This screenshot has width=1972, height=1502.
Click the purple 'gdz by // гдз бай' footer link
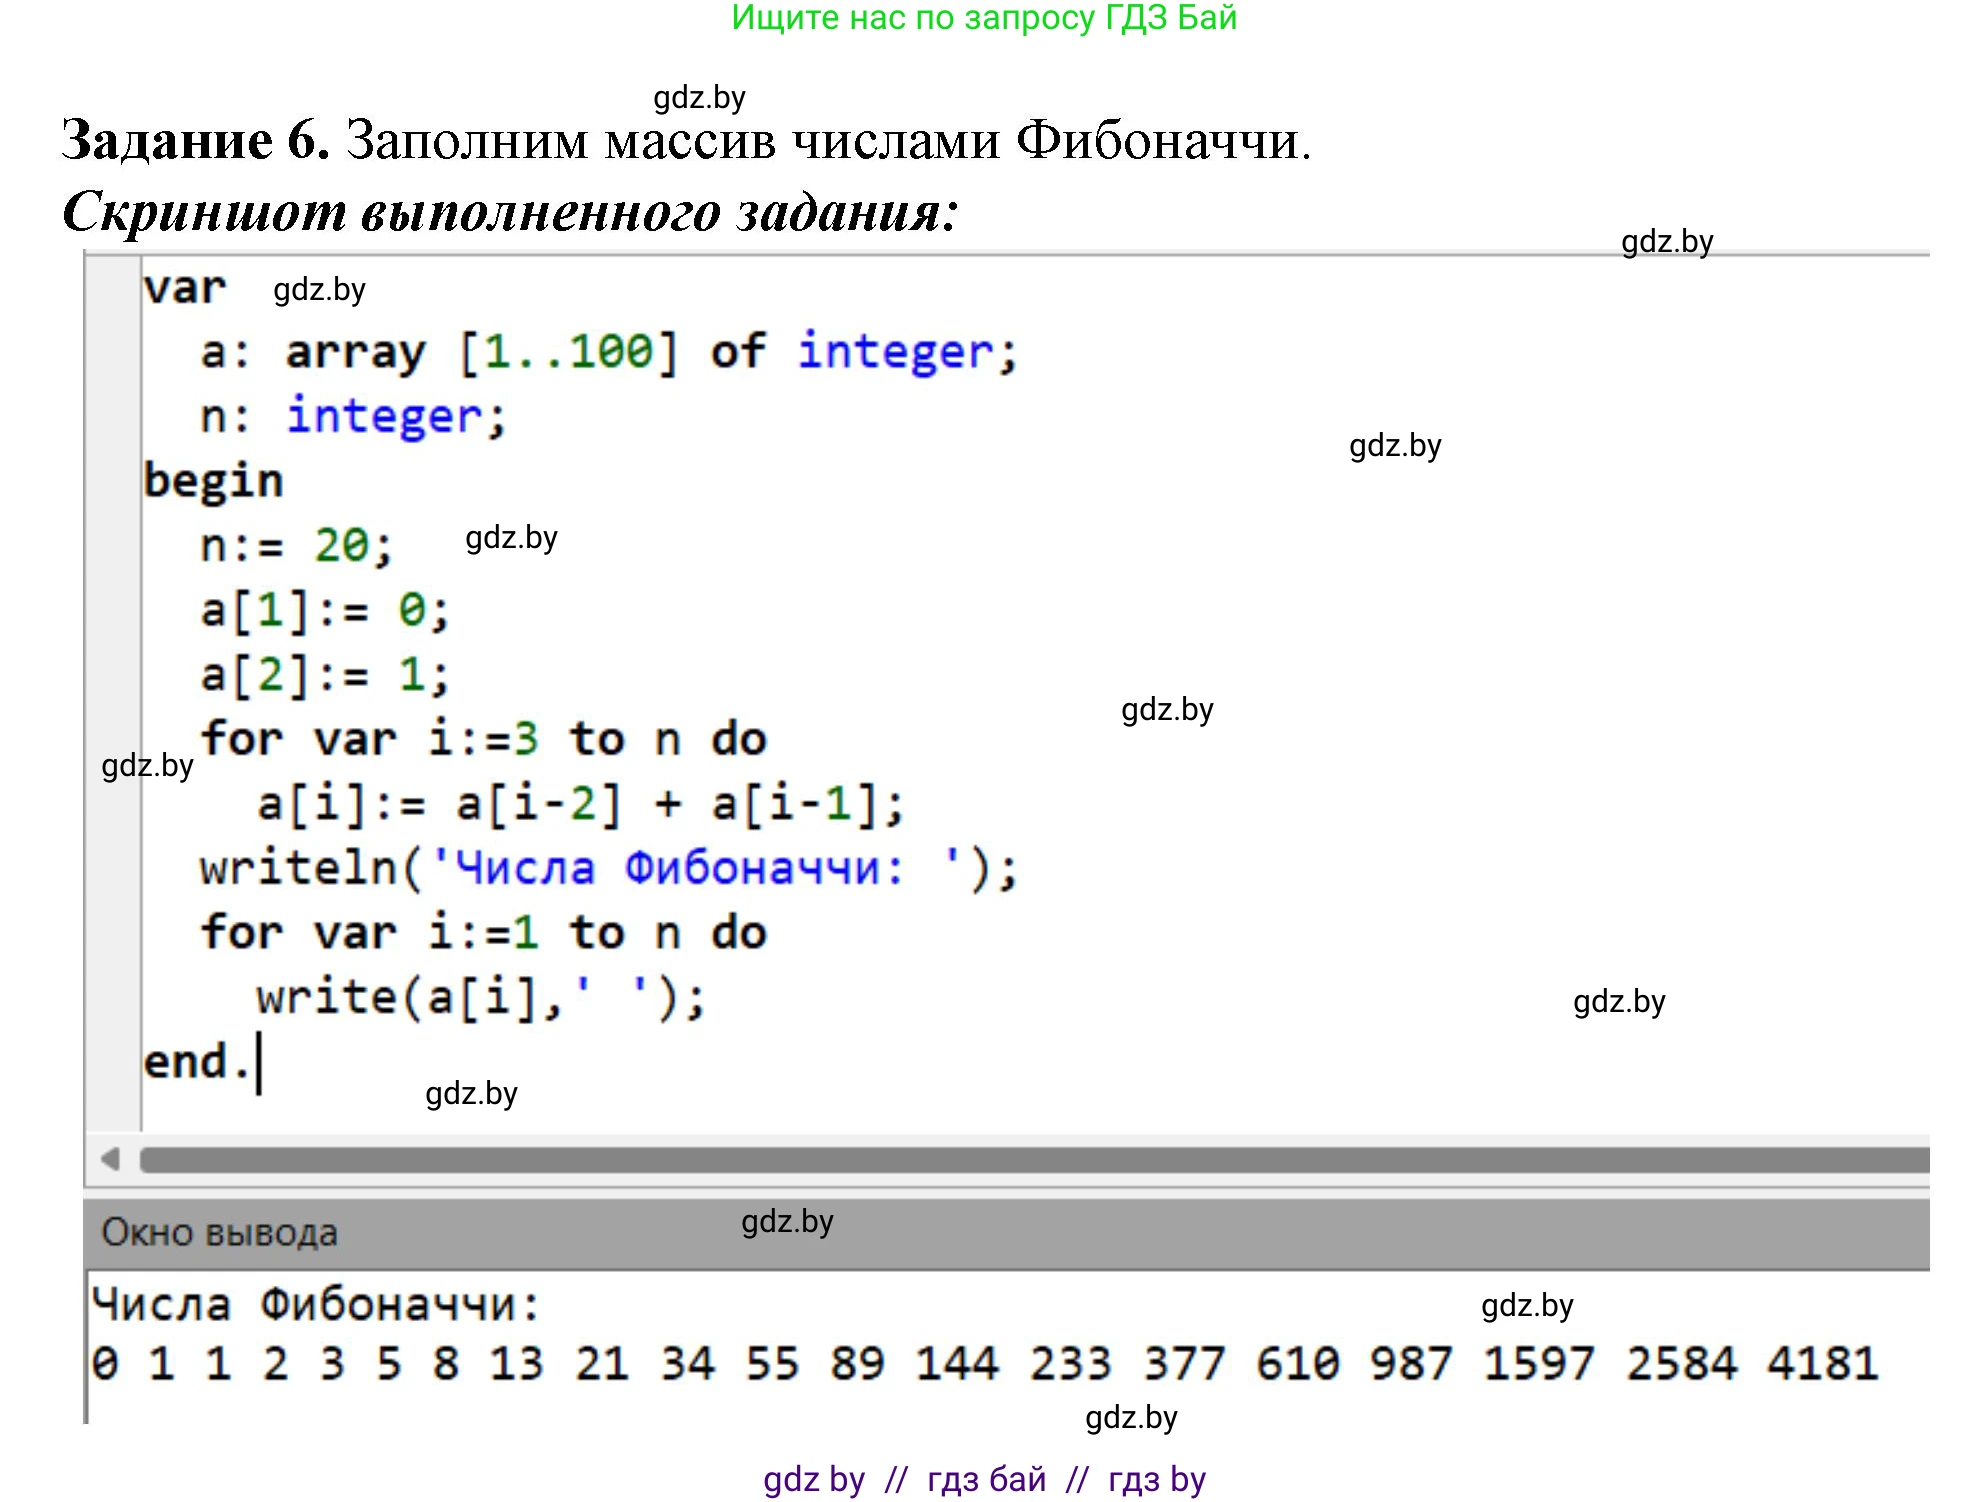pyautogui.click(x=984, y=1479)
